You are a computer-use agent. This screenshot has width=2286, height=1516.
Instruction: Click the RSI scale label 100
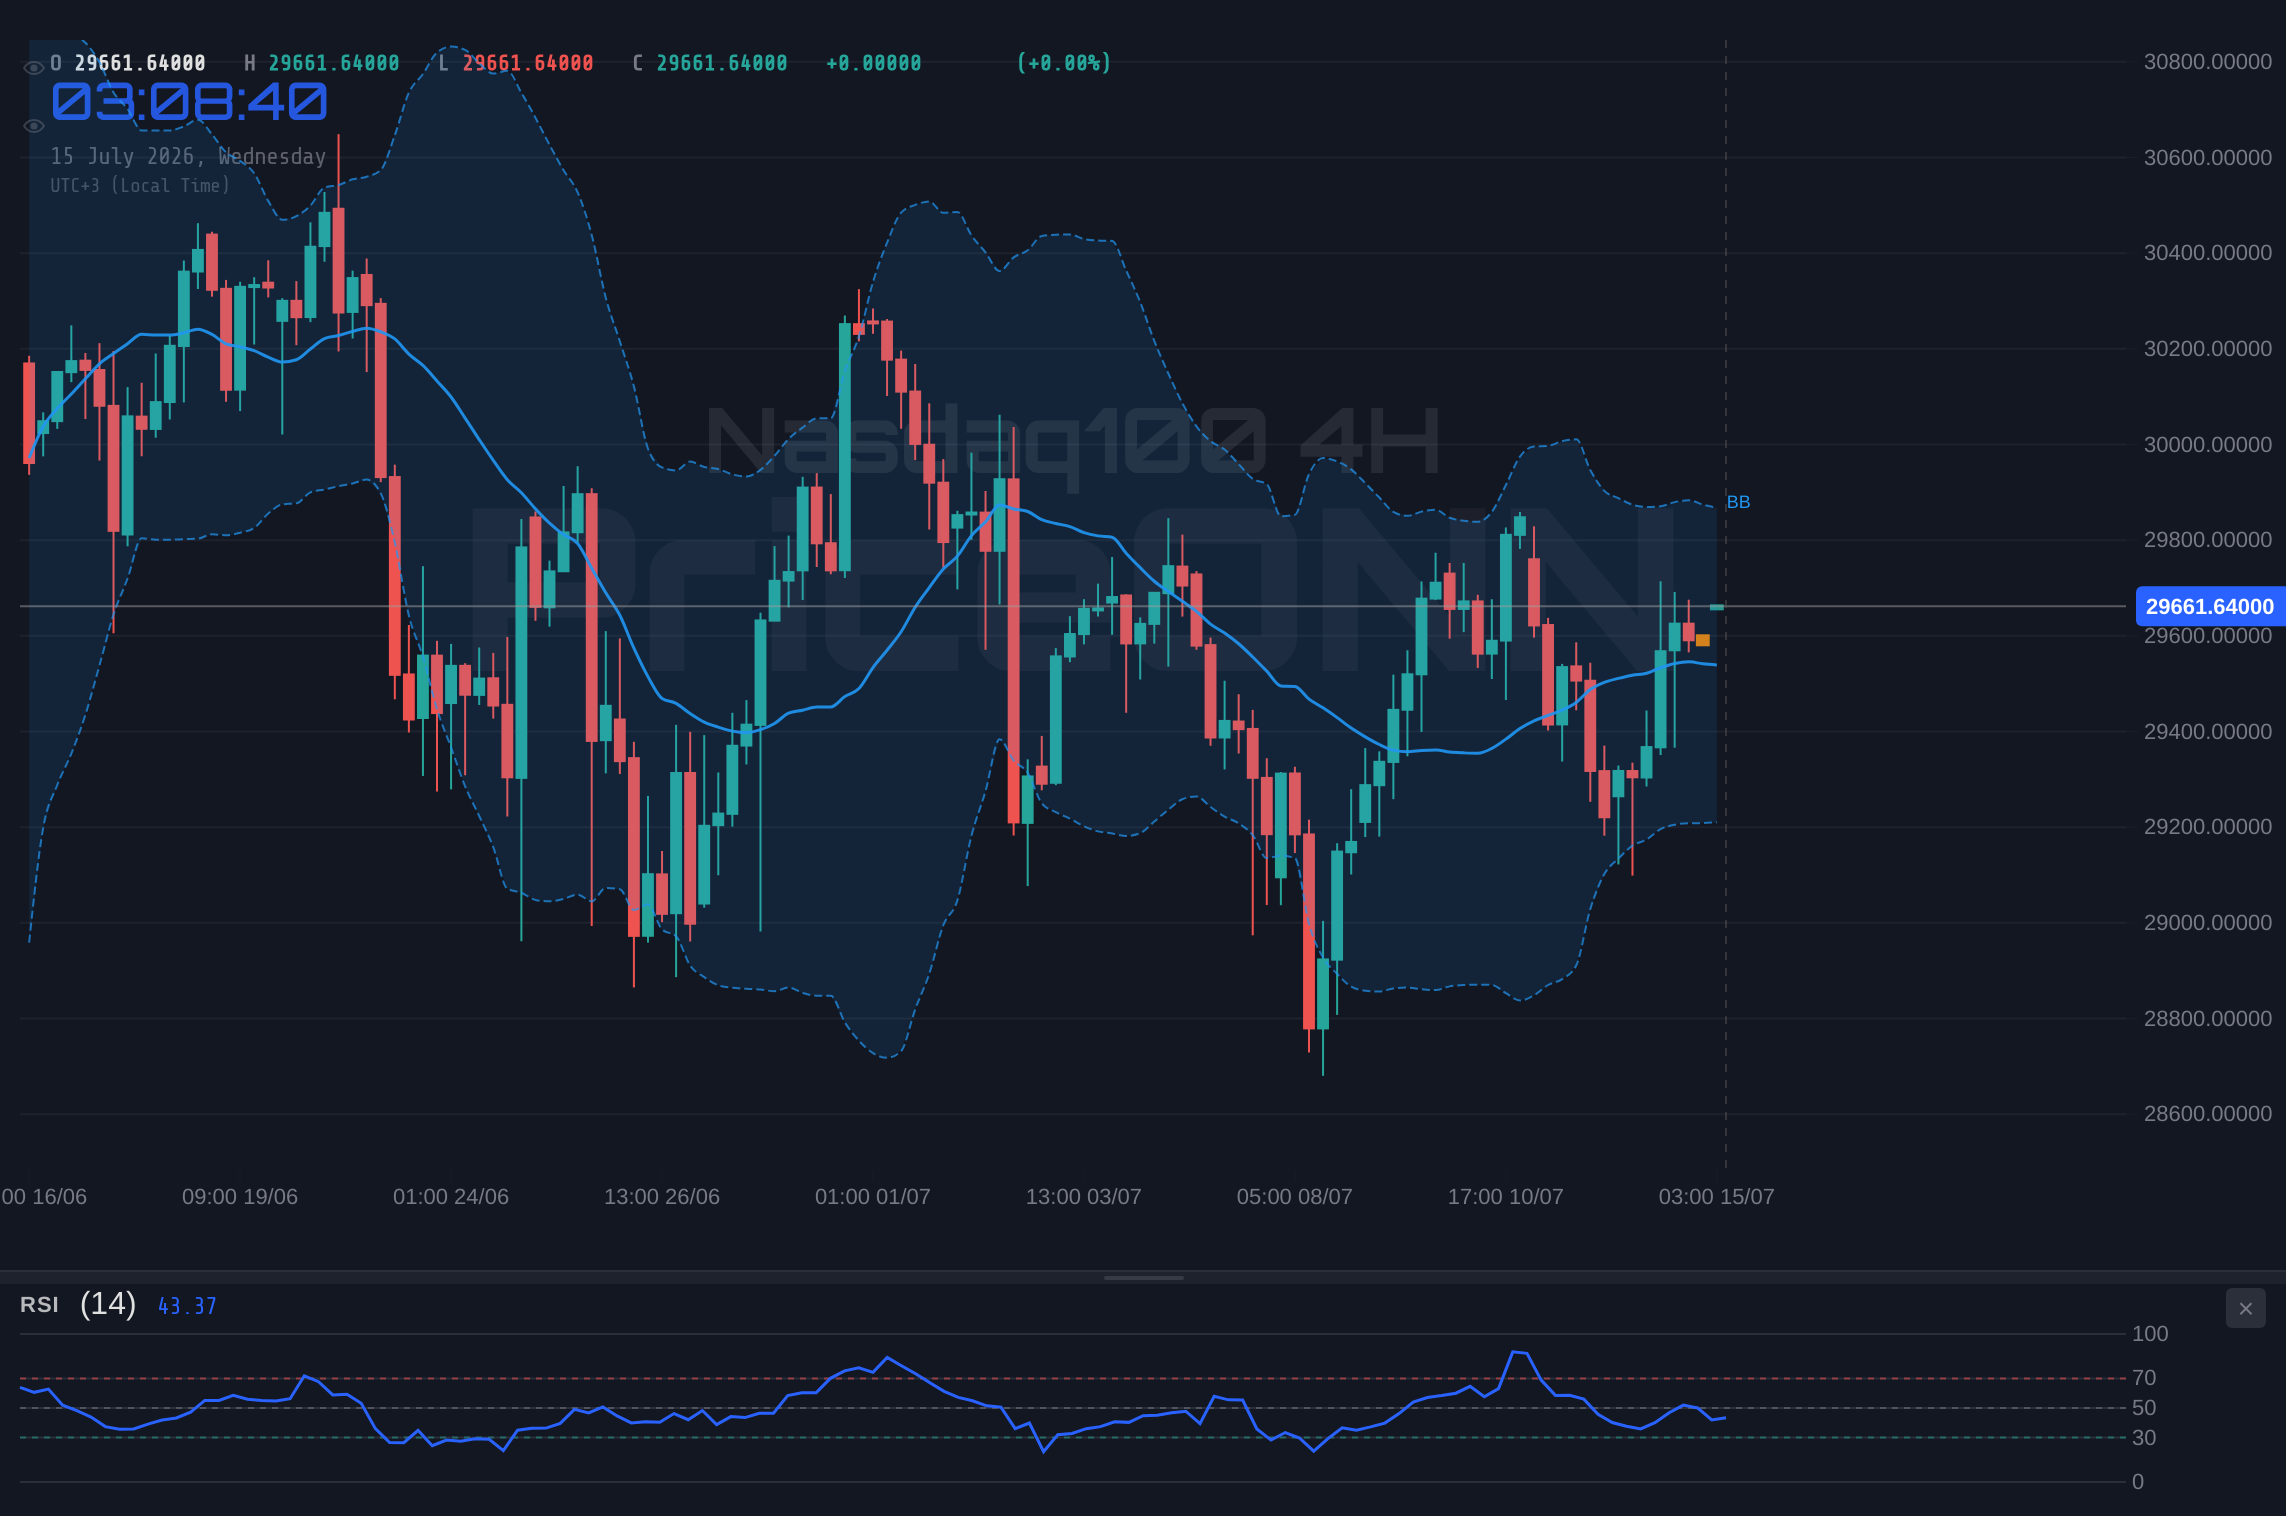[x=2150, y=1334]
